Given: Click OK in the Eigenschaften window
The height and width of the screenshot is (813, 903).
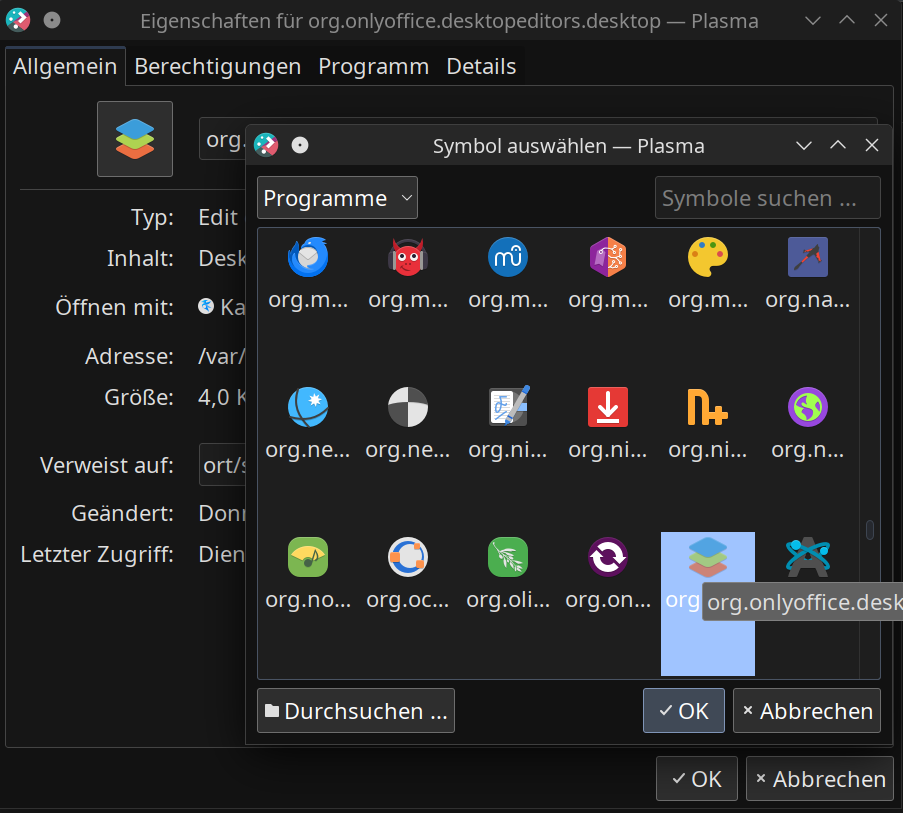Looking at the screenshot, I should (x=697, y=778).
